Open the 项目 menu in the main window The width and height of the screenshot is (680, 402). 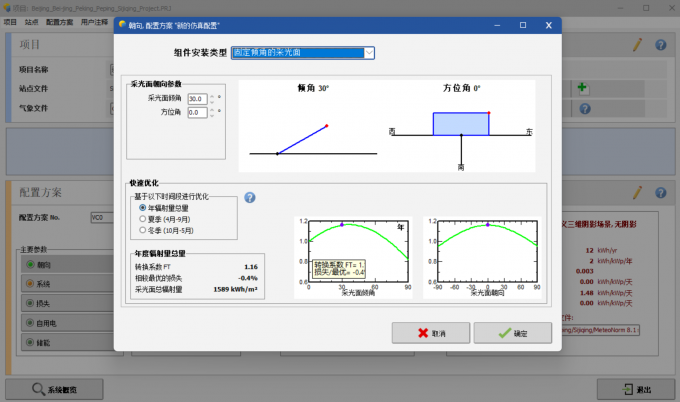[10, 22]
